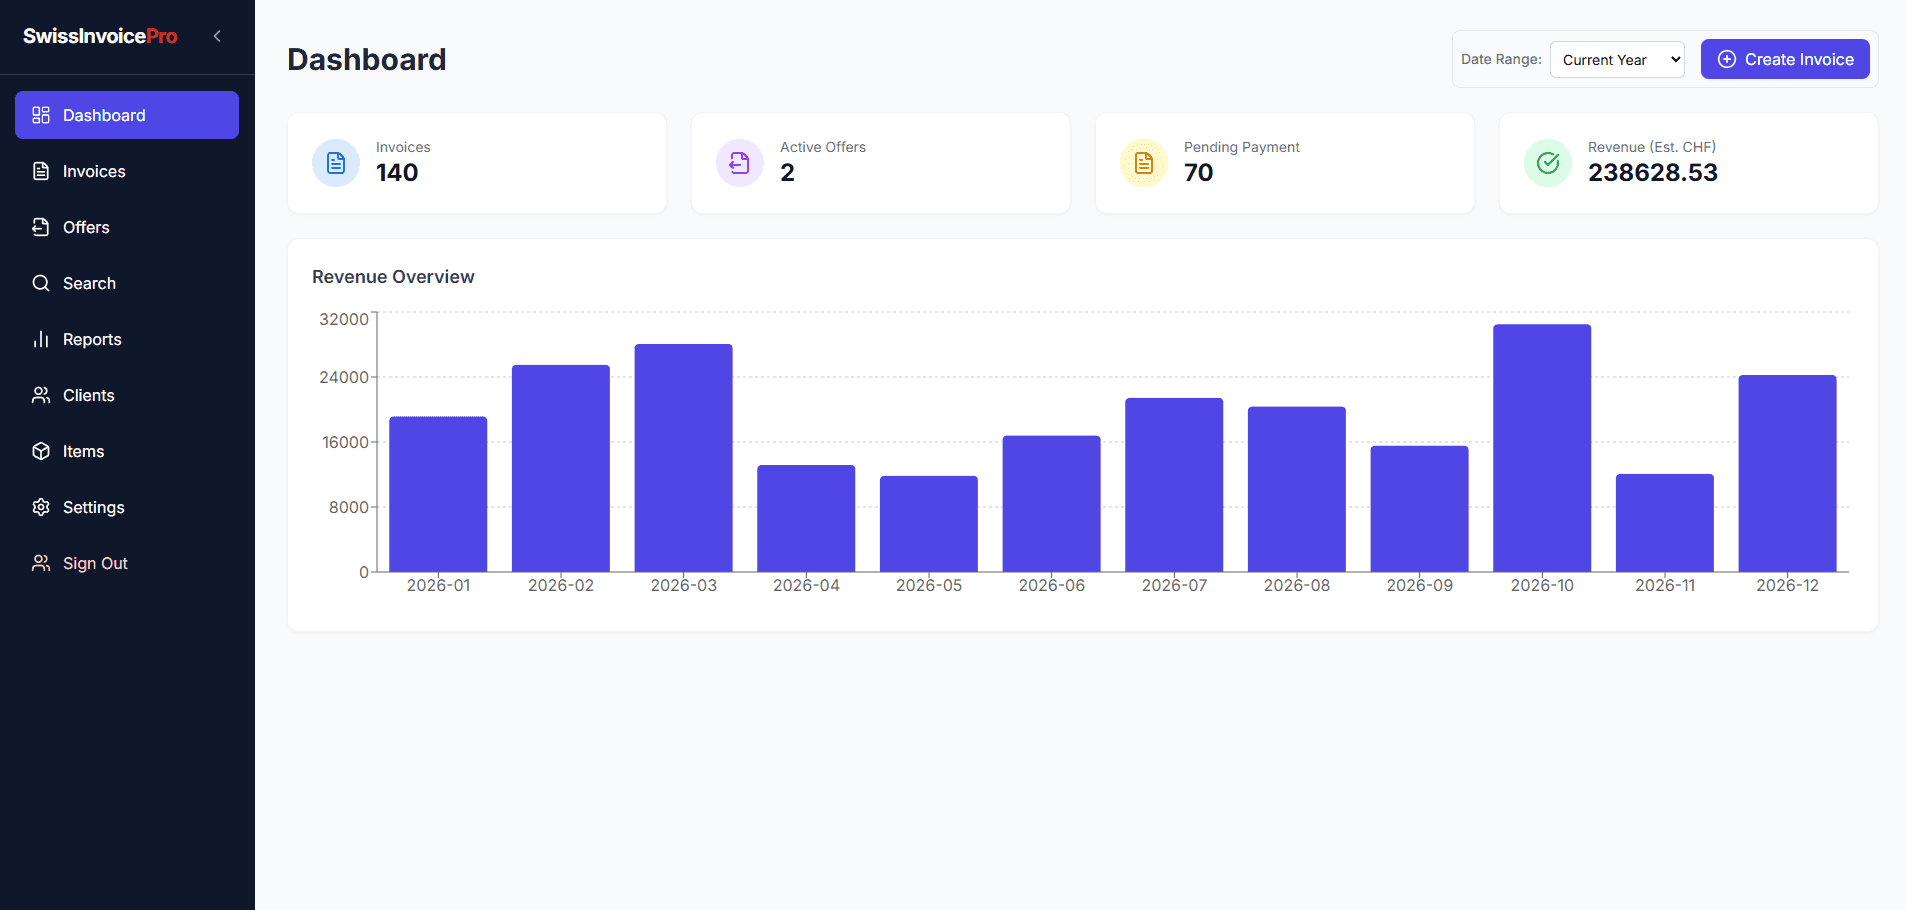Click the Invoices document icon in sidebar
Image resolution: width=1906 pixels, height=910 pixels.
41,171
